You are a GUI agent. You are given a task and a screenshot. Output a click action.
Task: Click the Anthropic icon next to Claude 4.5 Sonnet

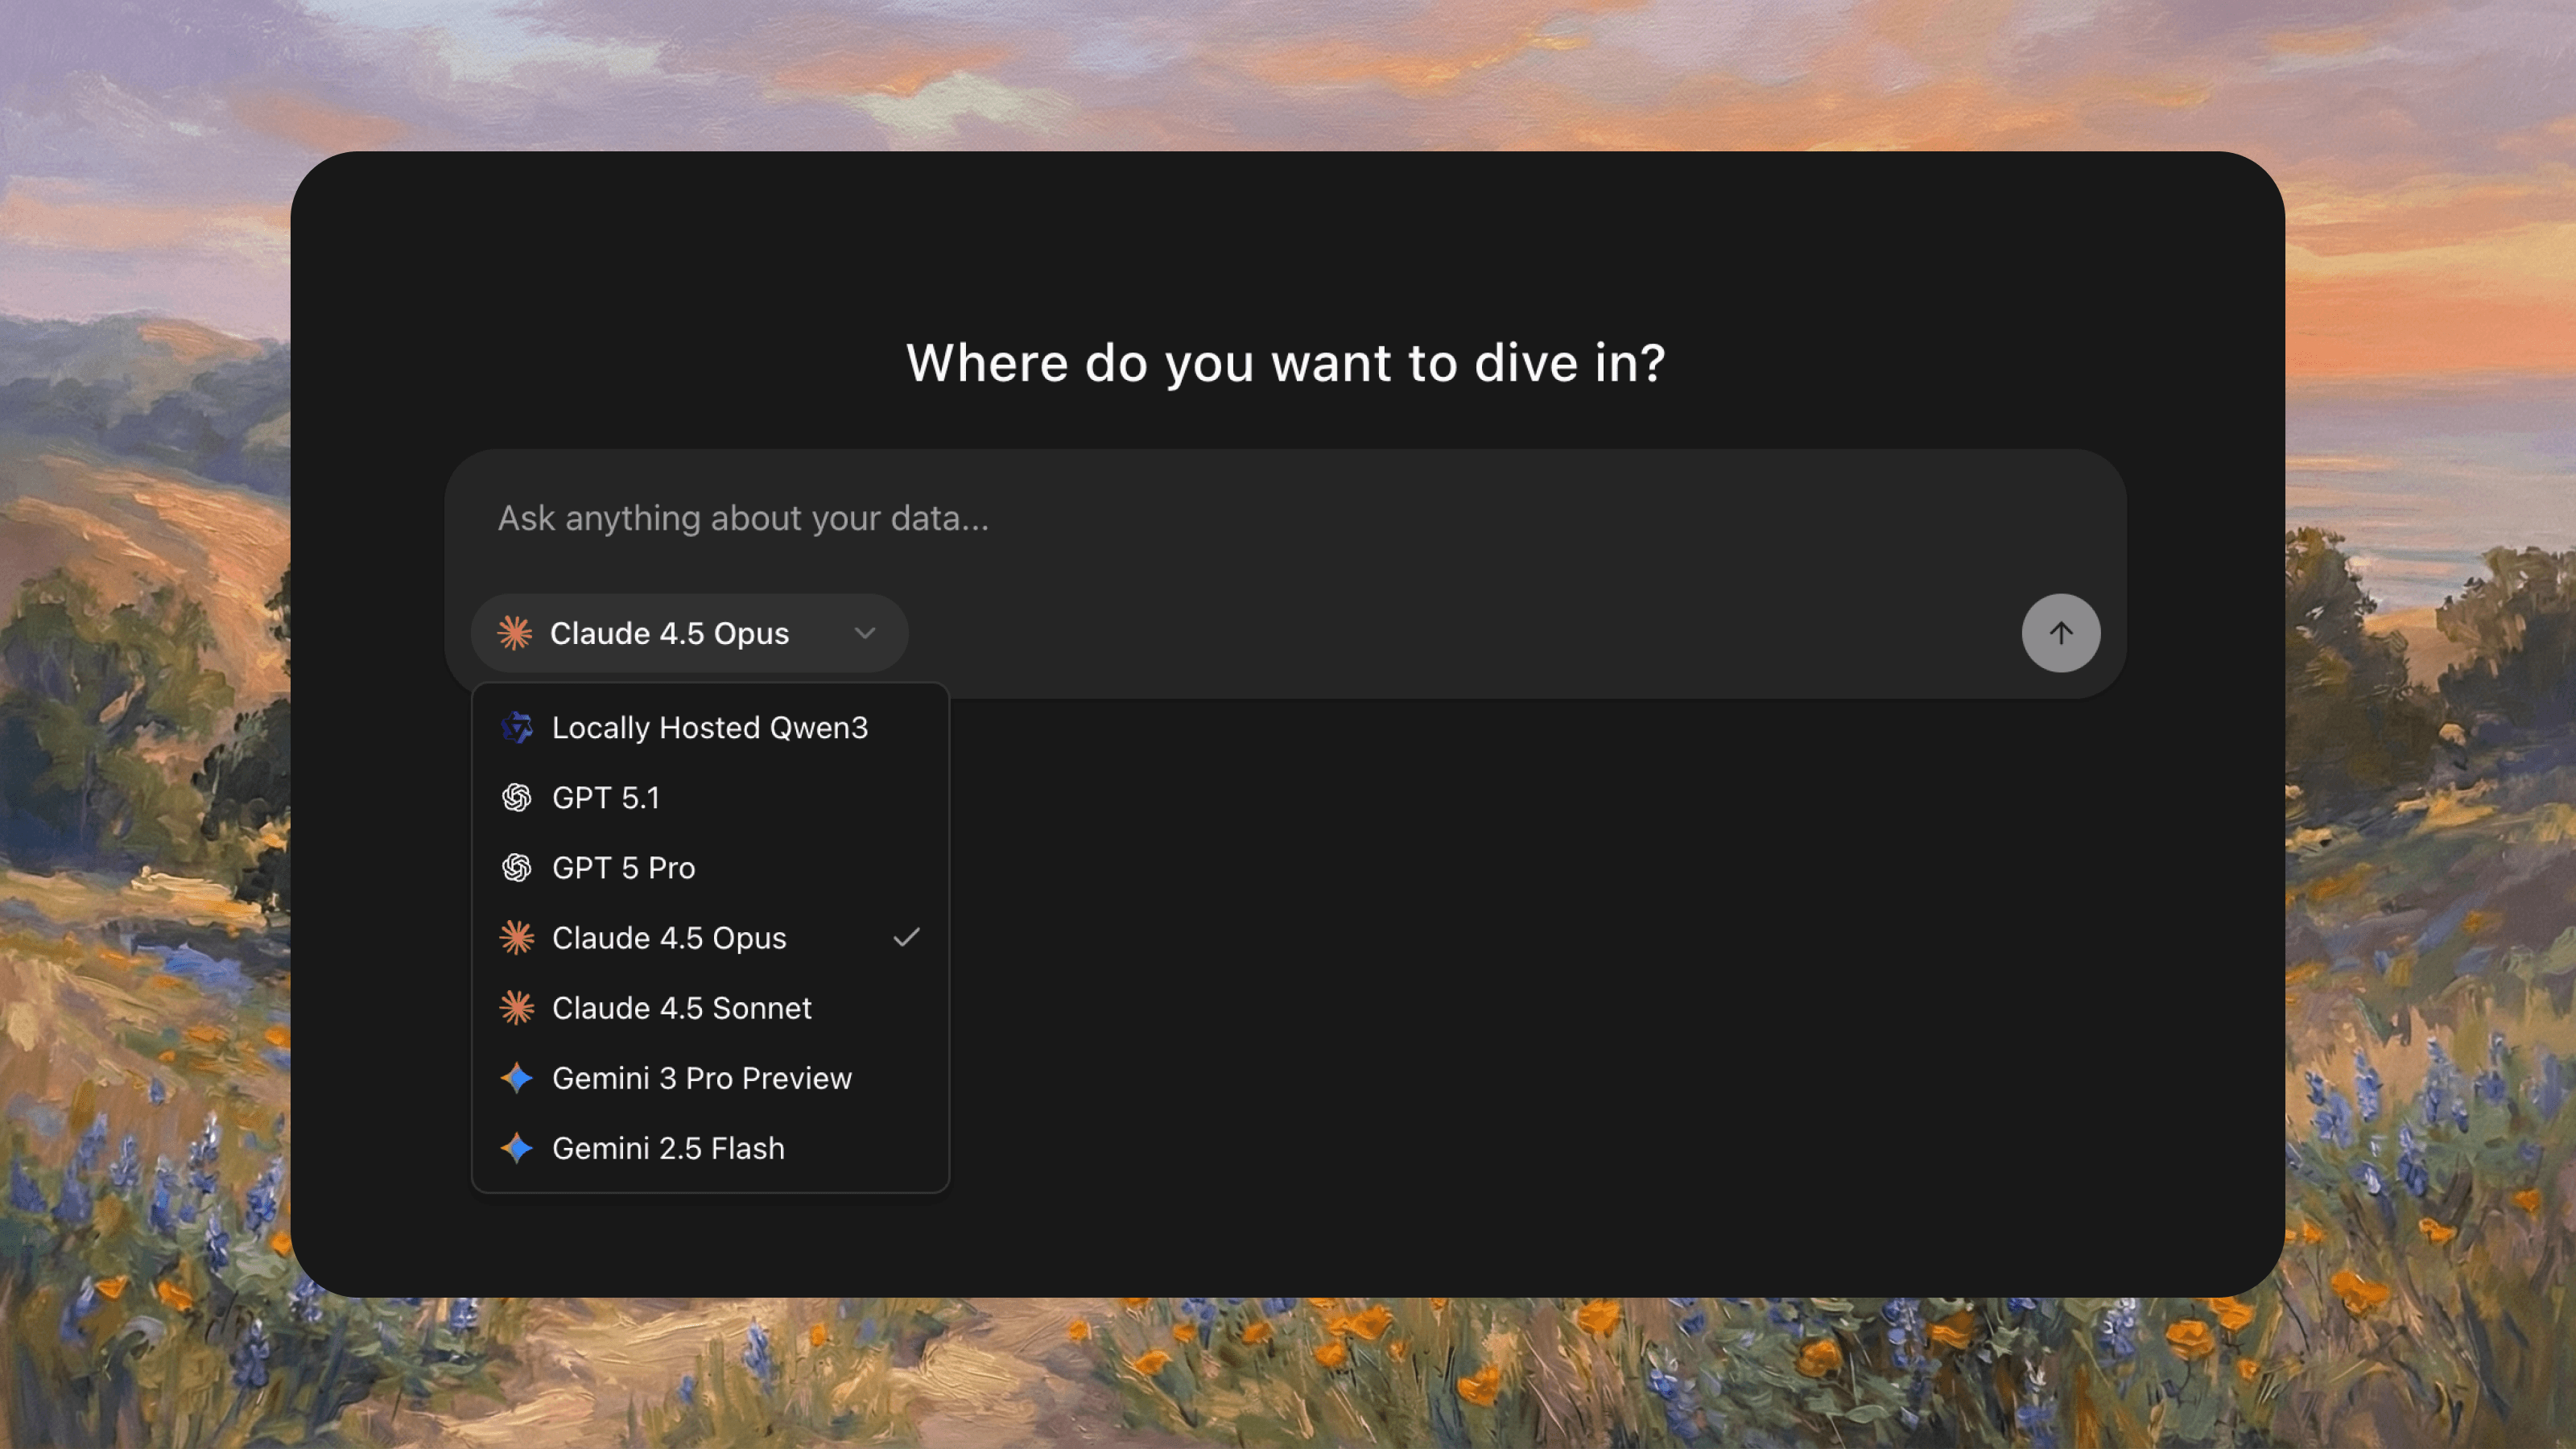[516, 1008]
